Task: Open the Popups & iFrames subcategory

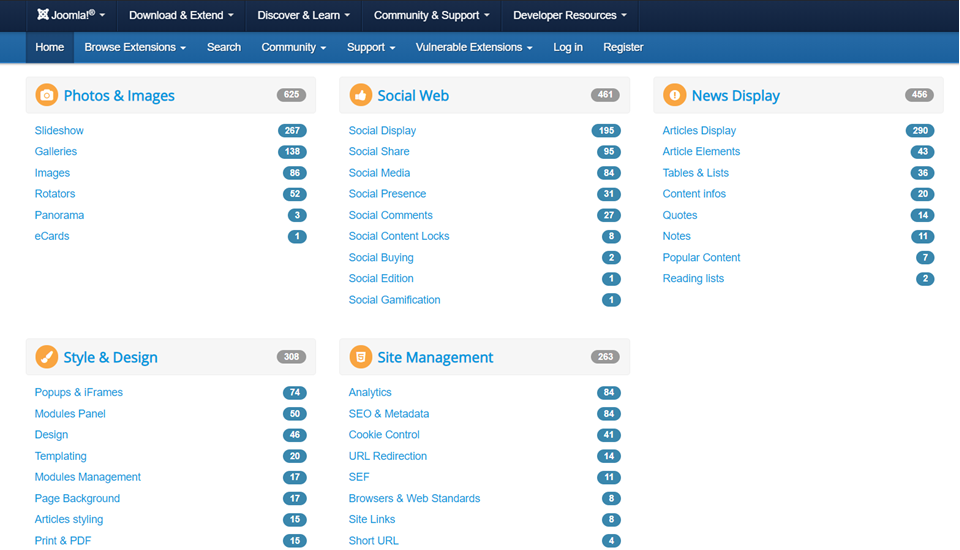Action: pyautogui.click(x=78, y=392)
